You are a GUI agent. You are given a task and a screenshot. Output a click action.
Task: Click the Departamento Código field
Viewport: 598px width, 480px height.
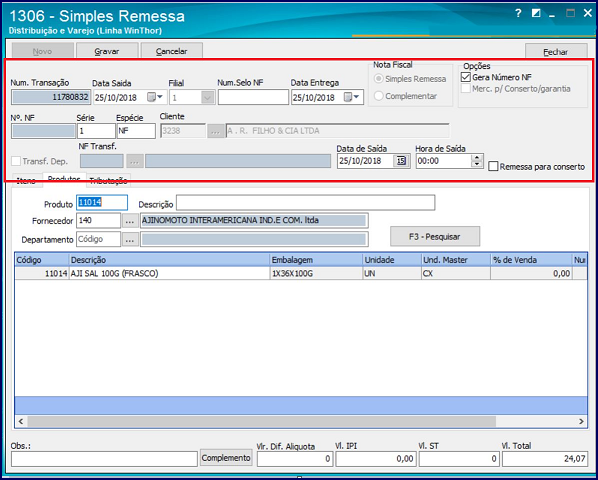98,239
